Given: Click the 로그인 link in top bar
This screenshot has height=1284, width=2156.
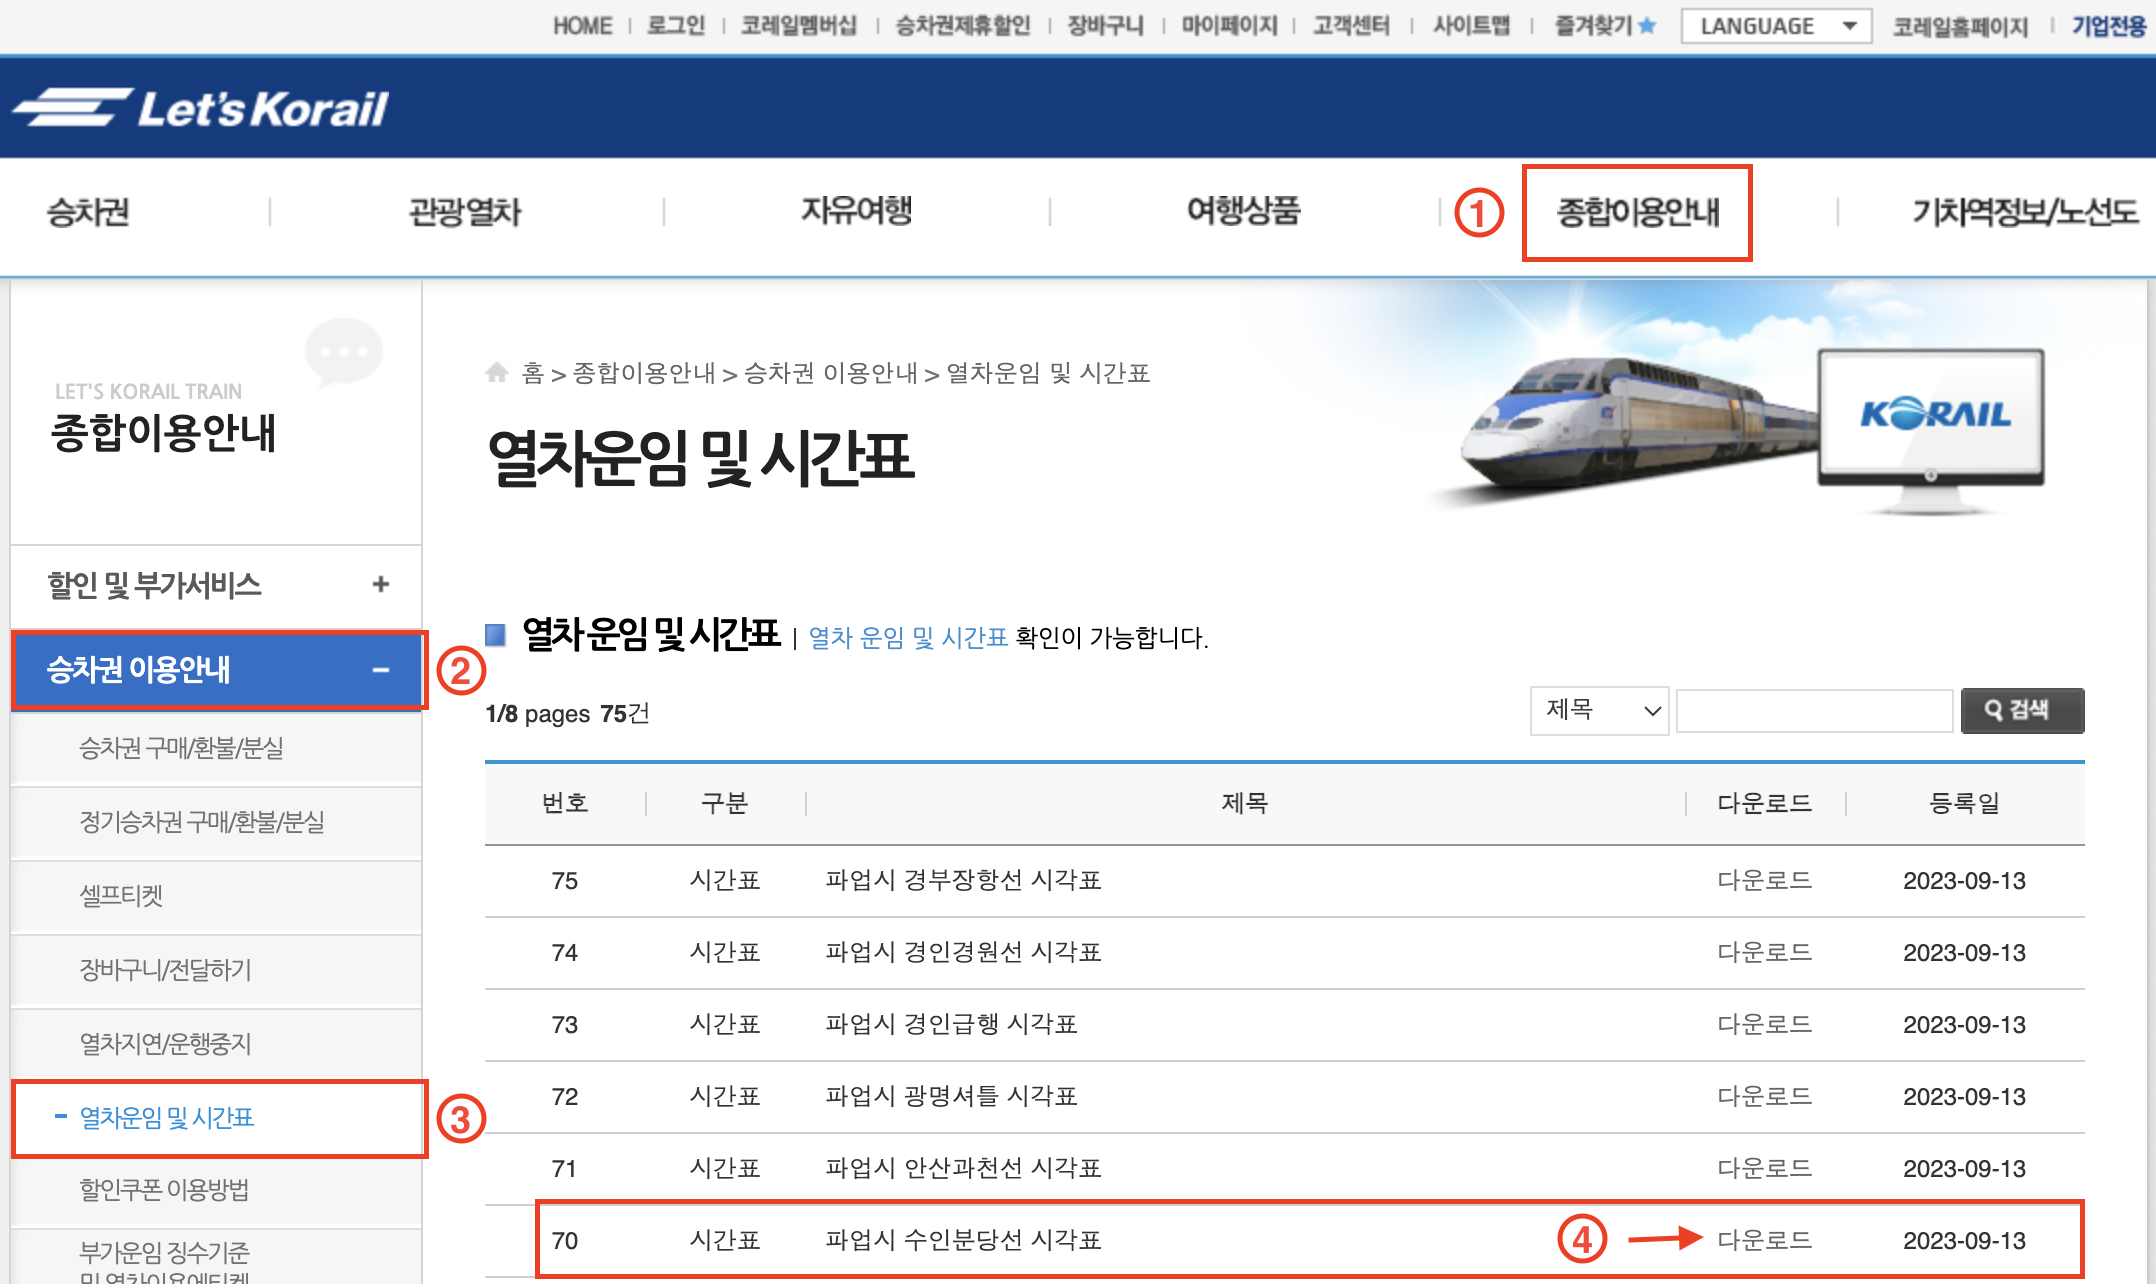Looking at the screenshot, I should (676, 26).
